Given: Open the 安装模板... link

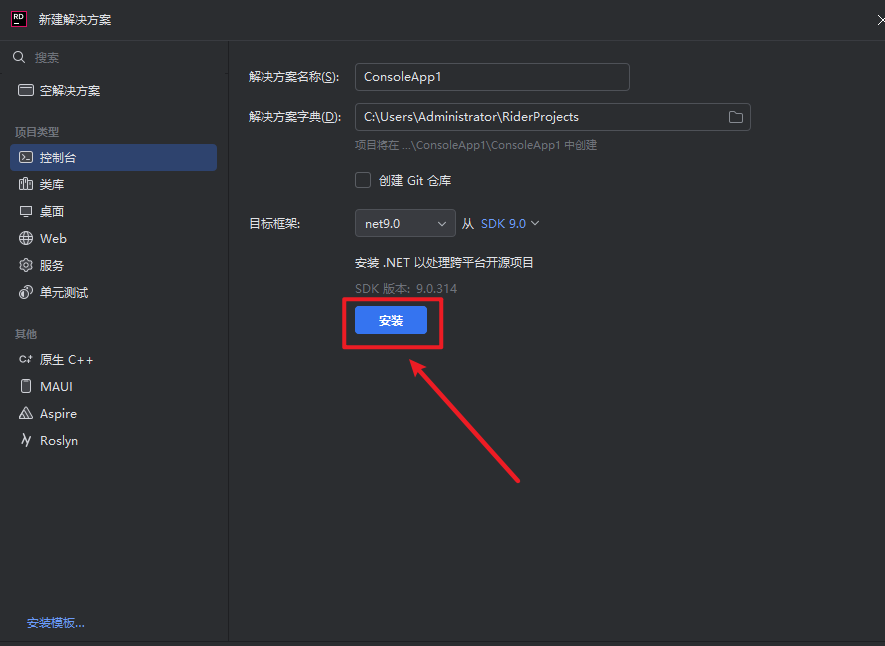Looking at the screenshot, I should click(x=56, y=623).
